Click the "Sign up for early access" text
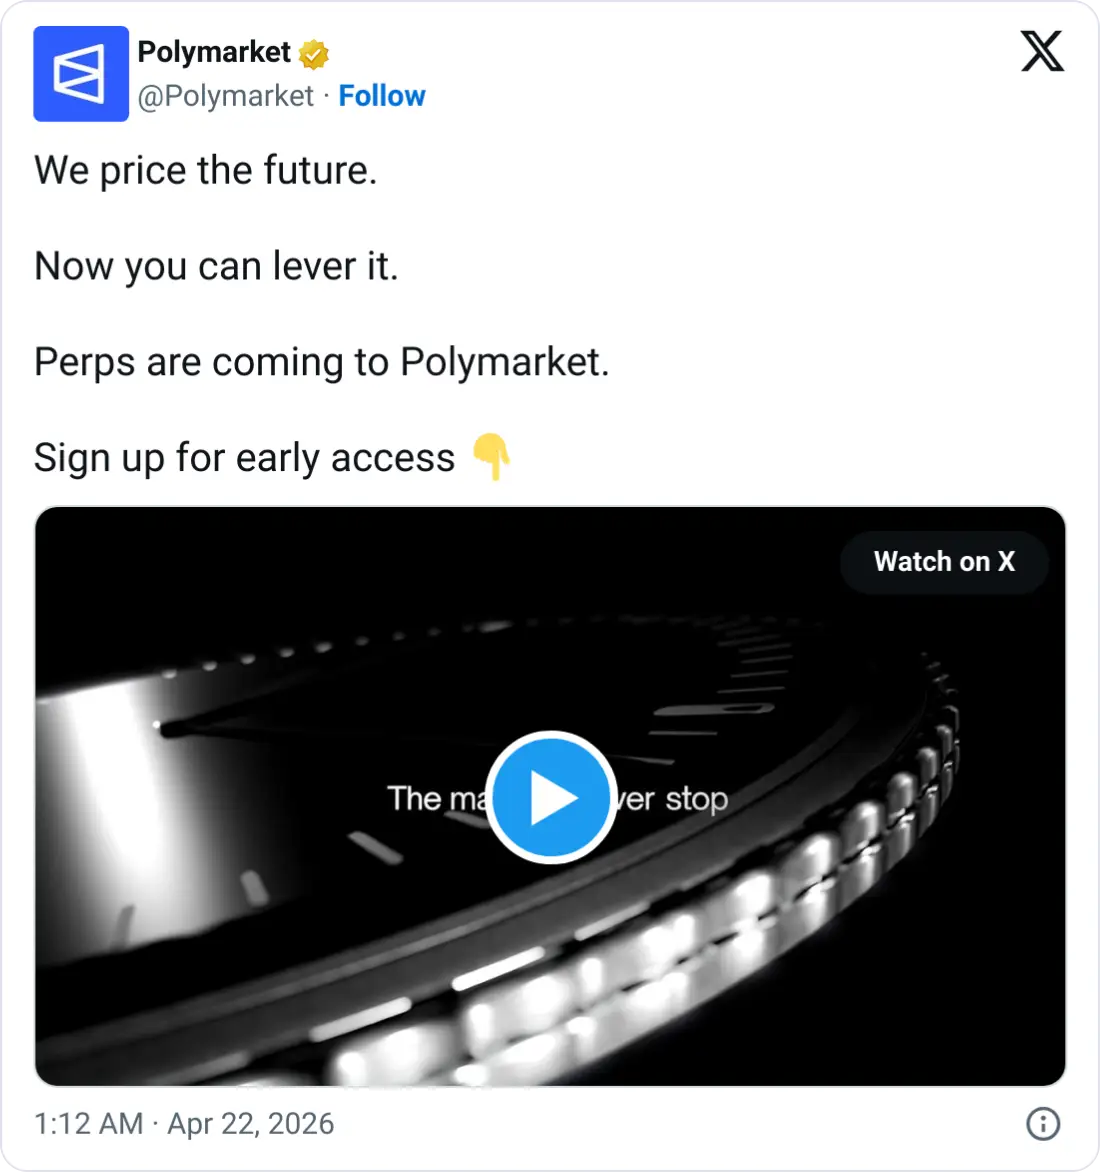 [x=244, y=458]
